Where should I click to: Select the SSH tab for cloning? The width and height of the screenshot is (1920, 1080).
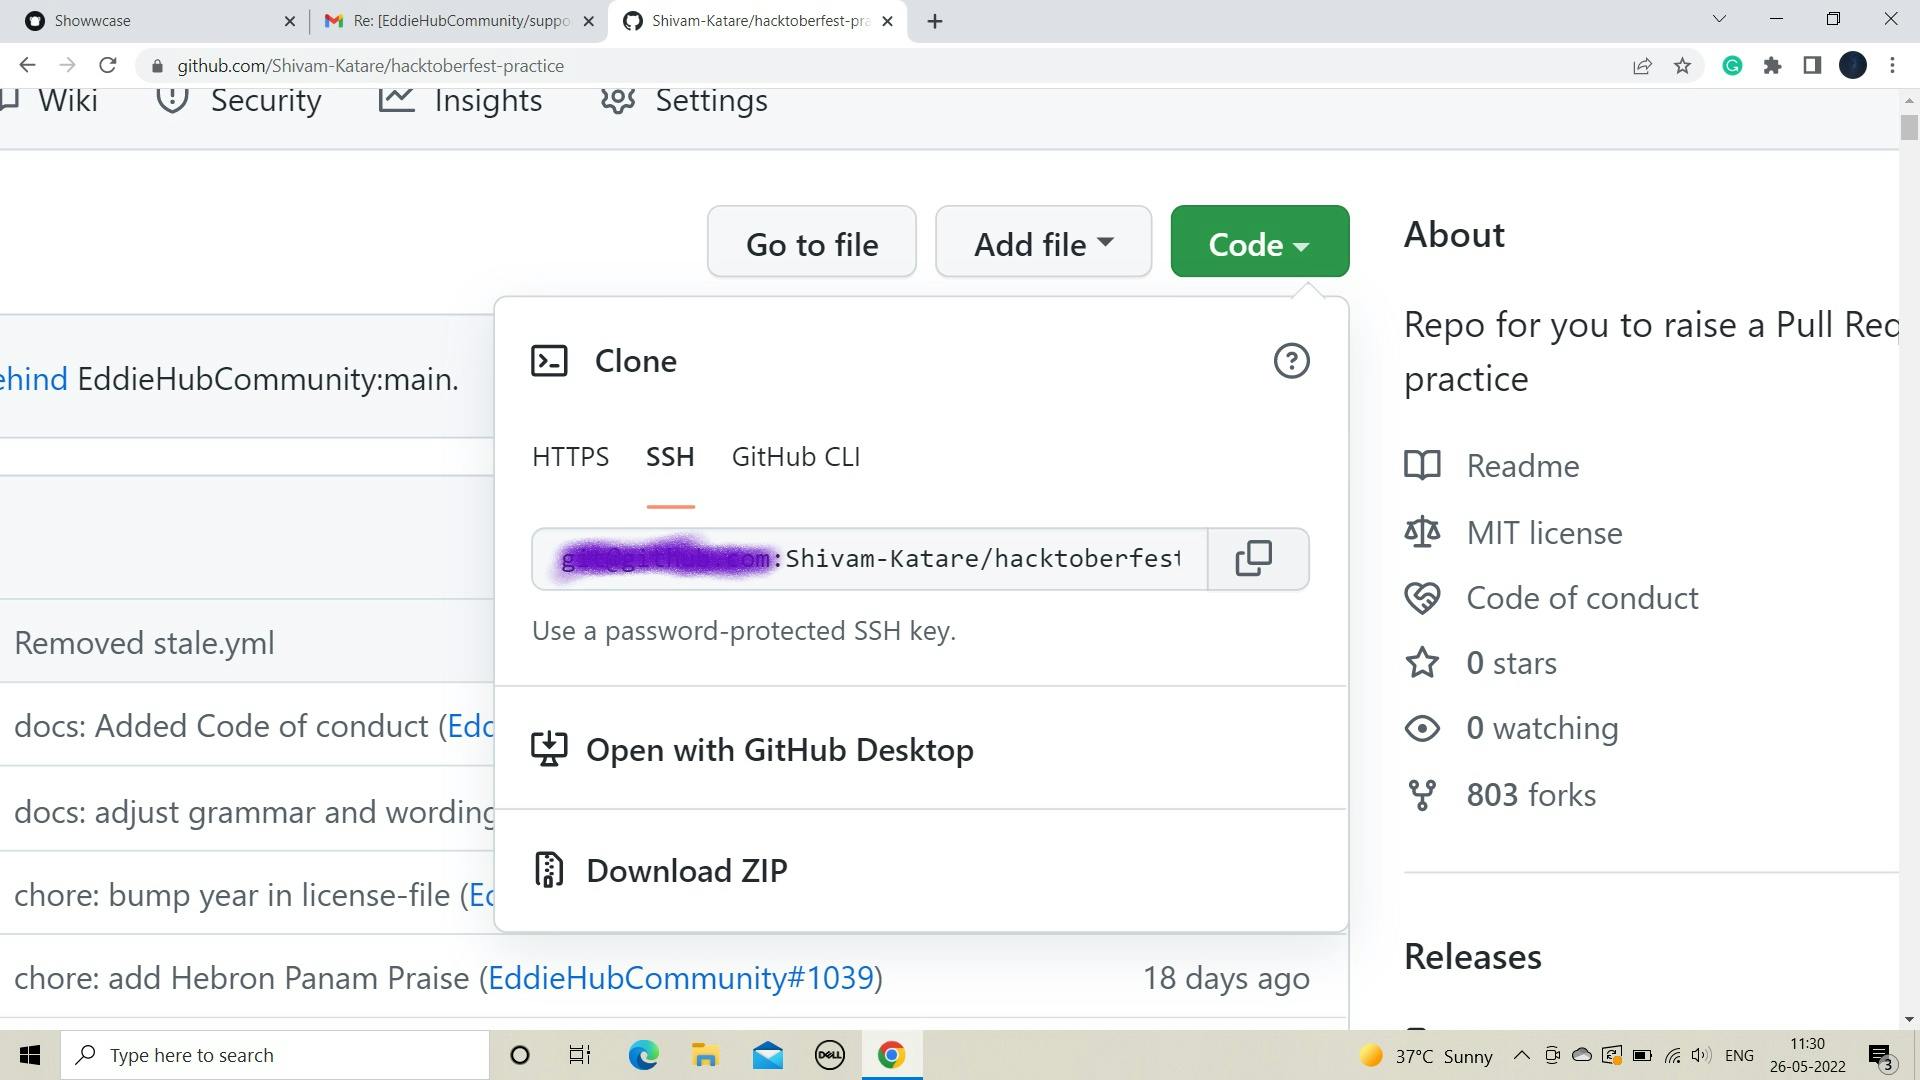[670, 456]
